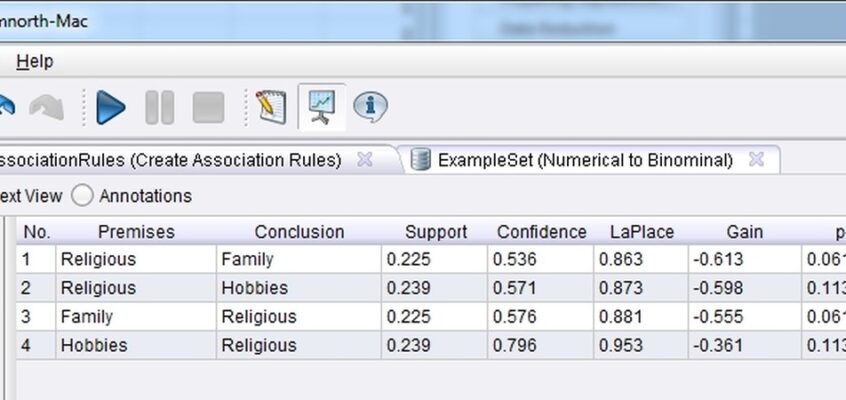Switch to Results perspective chart icon
846x400 pixels.
pos(322,107)
